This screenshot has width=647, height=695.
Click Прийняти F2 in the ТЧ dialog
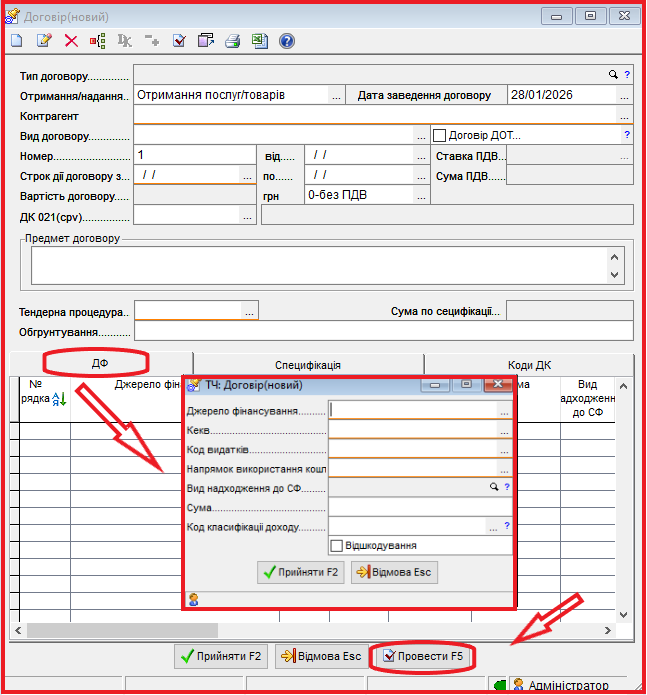(x=300, y=573)
